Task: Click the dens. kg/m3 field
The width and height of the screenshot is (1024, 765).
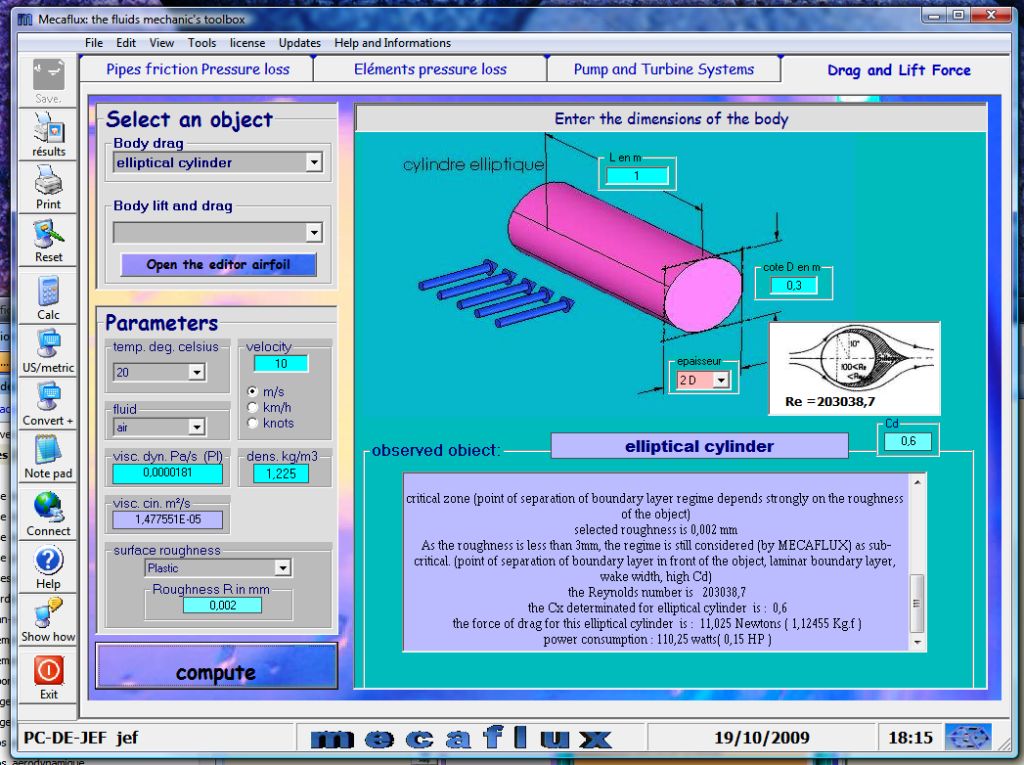Action: tap(281, 474)
